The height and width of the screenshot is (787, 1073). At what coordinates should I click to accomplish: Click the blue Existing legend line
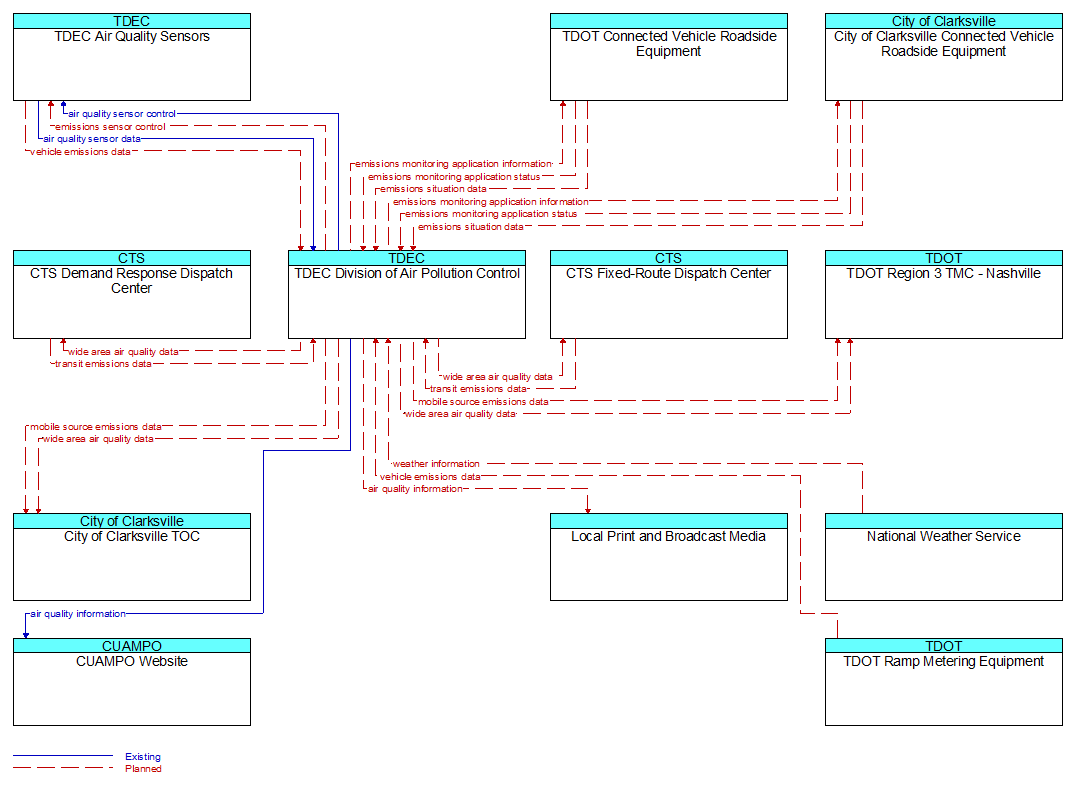63,756
